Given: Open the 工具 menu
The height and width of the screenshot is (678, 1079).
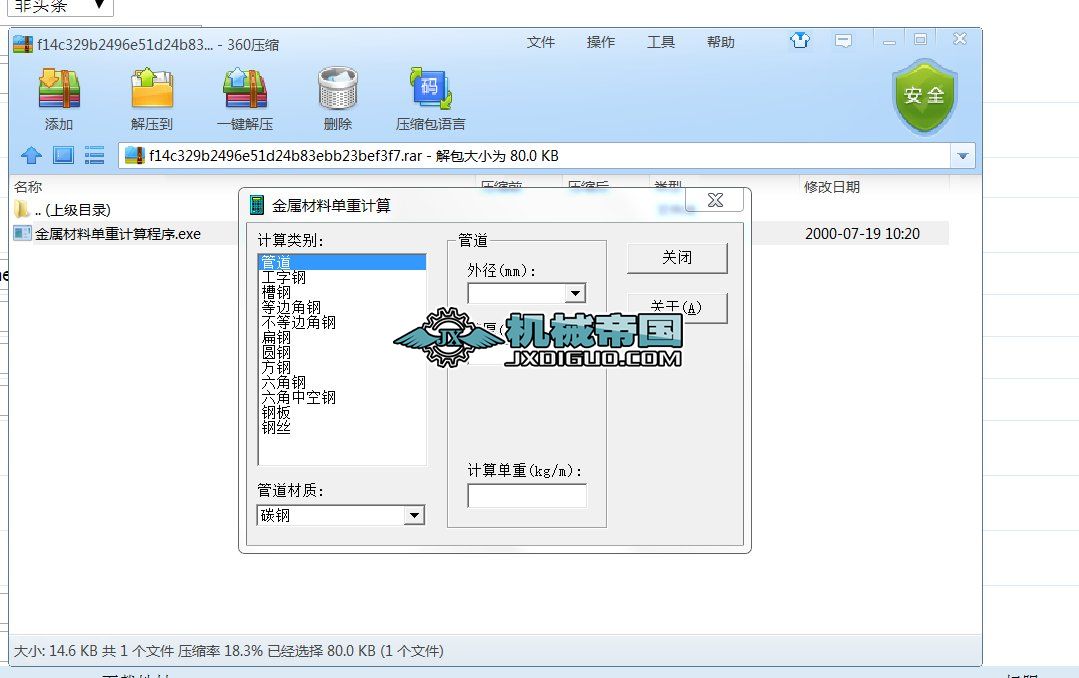Looking at the screenshot, I should tap(661, 42).
